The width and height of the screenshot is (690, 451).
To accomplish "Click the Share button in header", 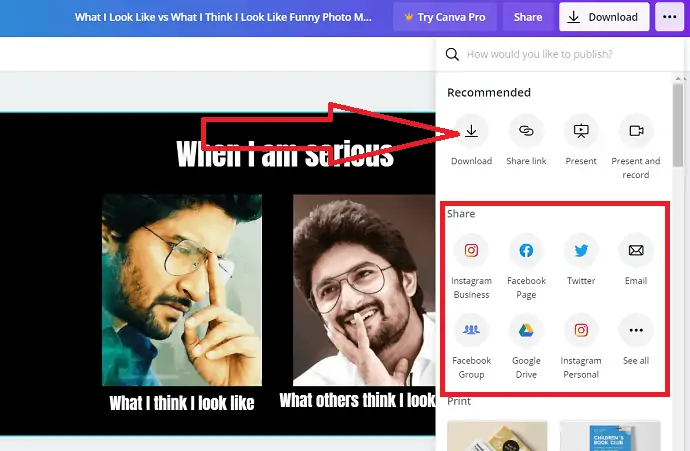I will point(528,17).
